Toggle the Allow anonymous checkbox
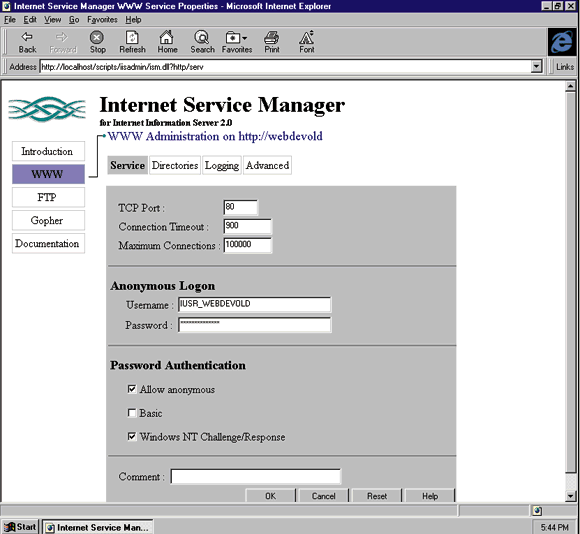This screenshot has width=580, height=534. tap(132, 389)
